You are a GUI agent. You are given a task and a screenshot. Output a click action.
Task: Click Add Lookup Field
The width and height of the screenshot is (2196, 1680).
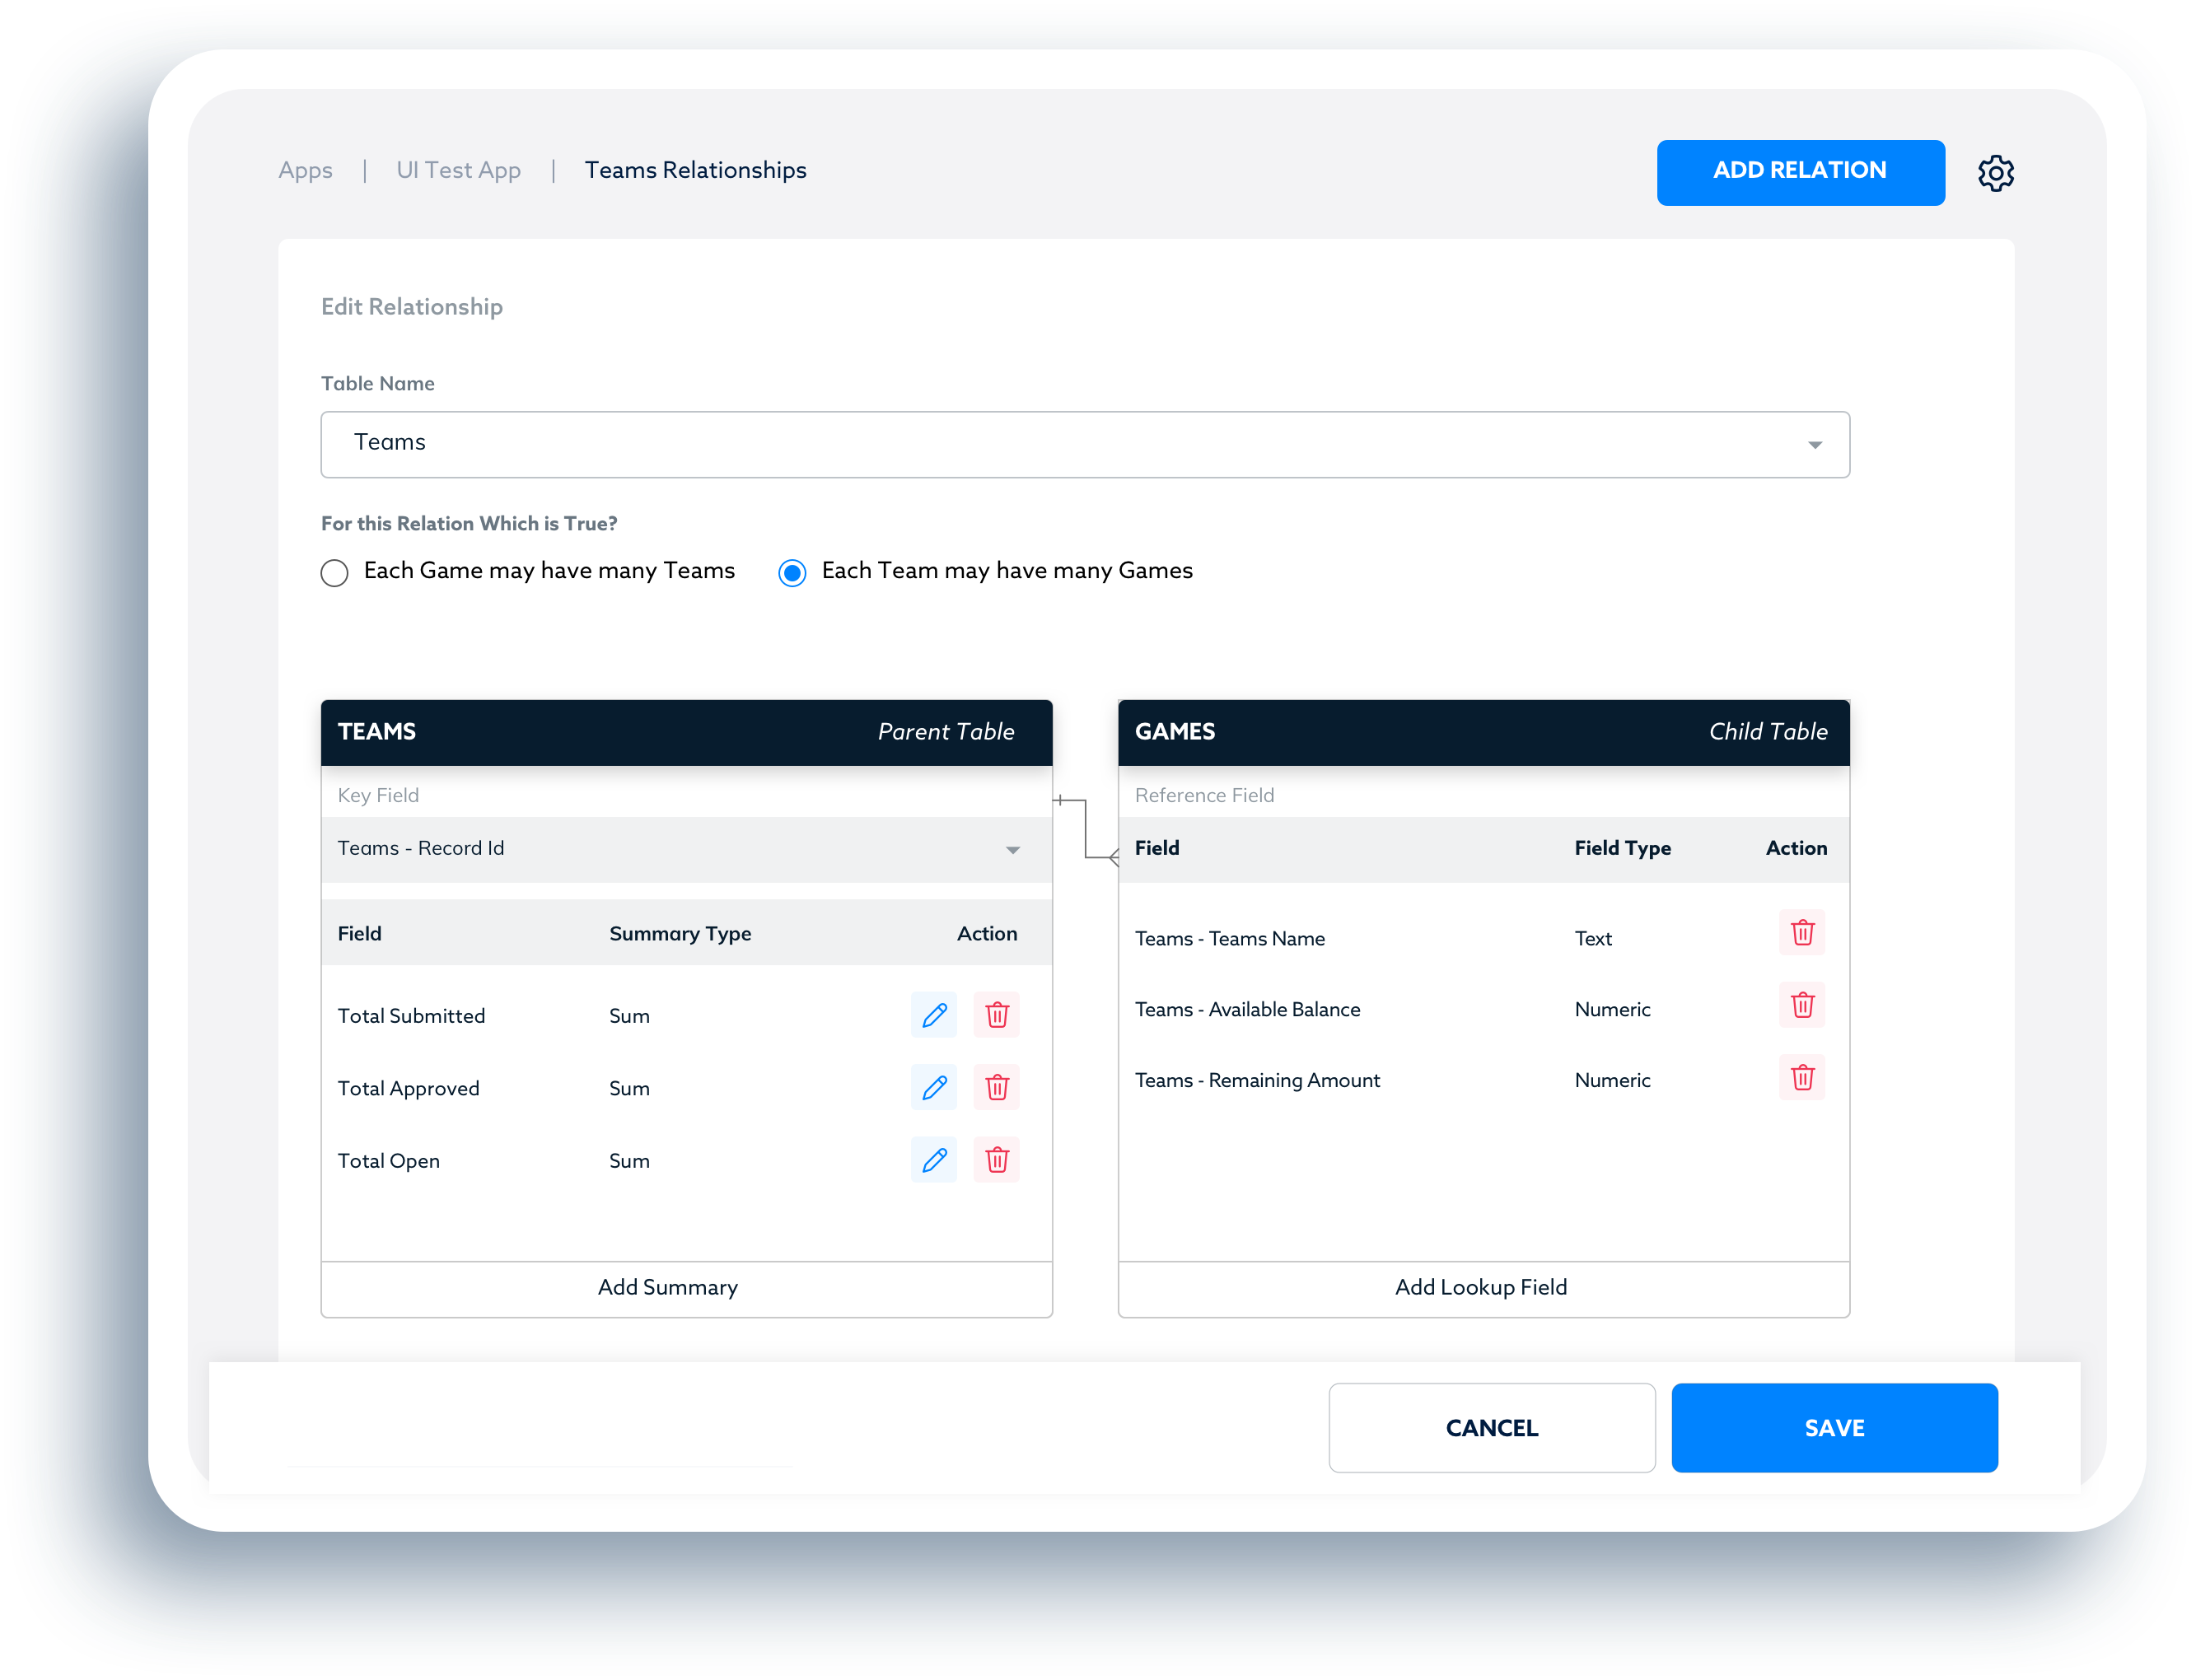tap(1483, 1288)
